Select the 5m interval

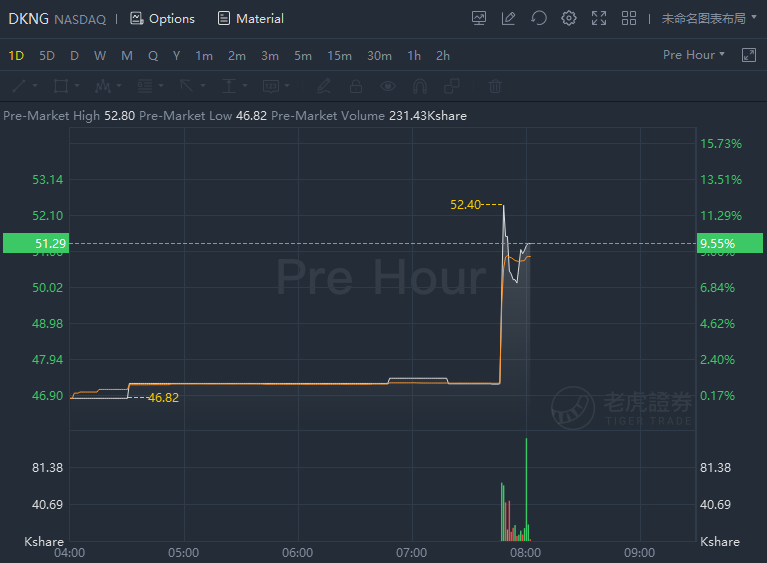[x=303, y=56]
